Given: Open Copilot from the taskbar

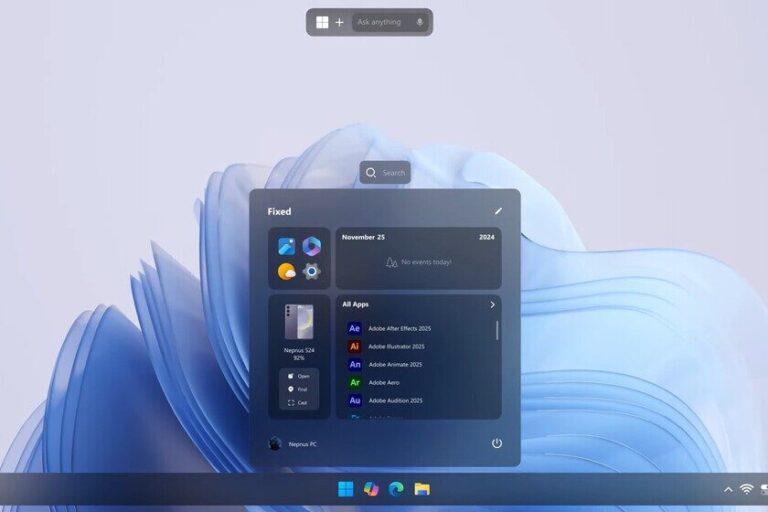Looking at the screenshot, I should [371, 488].
